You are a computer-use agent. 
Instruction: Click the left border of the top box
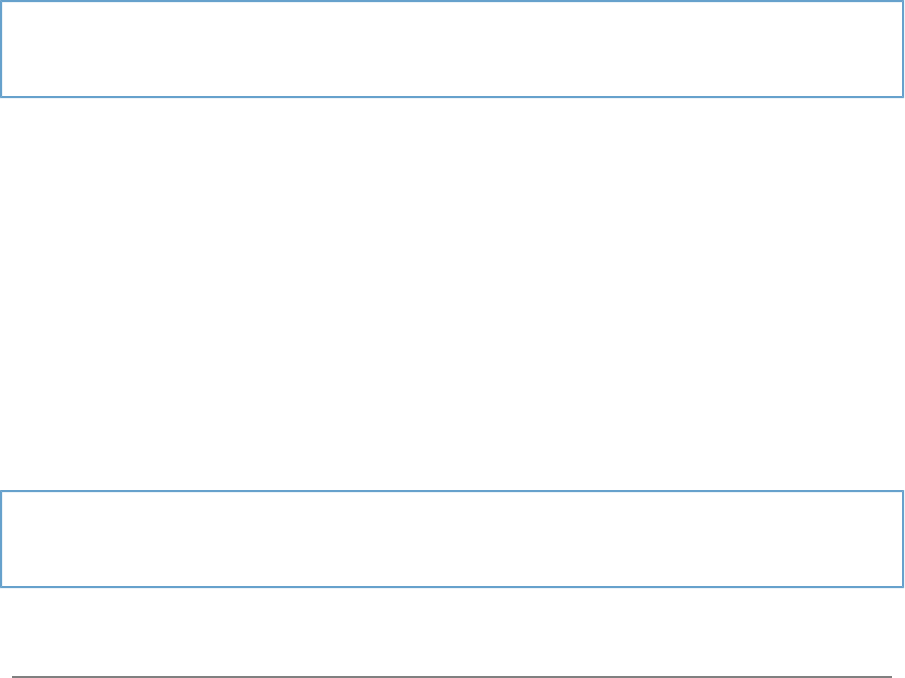click(x=2, y=49)
